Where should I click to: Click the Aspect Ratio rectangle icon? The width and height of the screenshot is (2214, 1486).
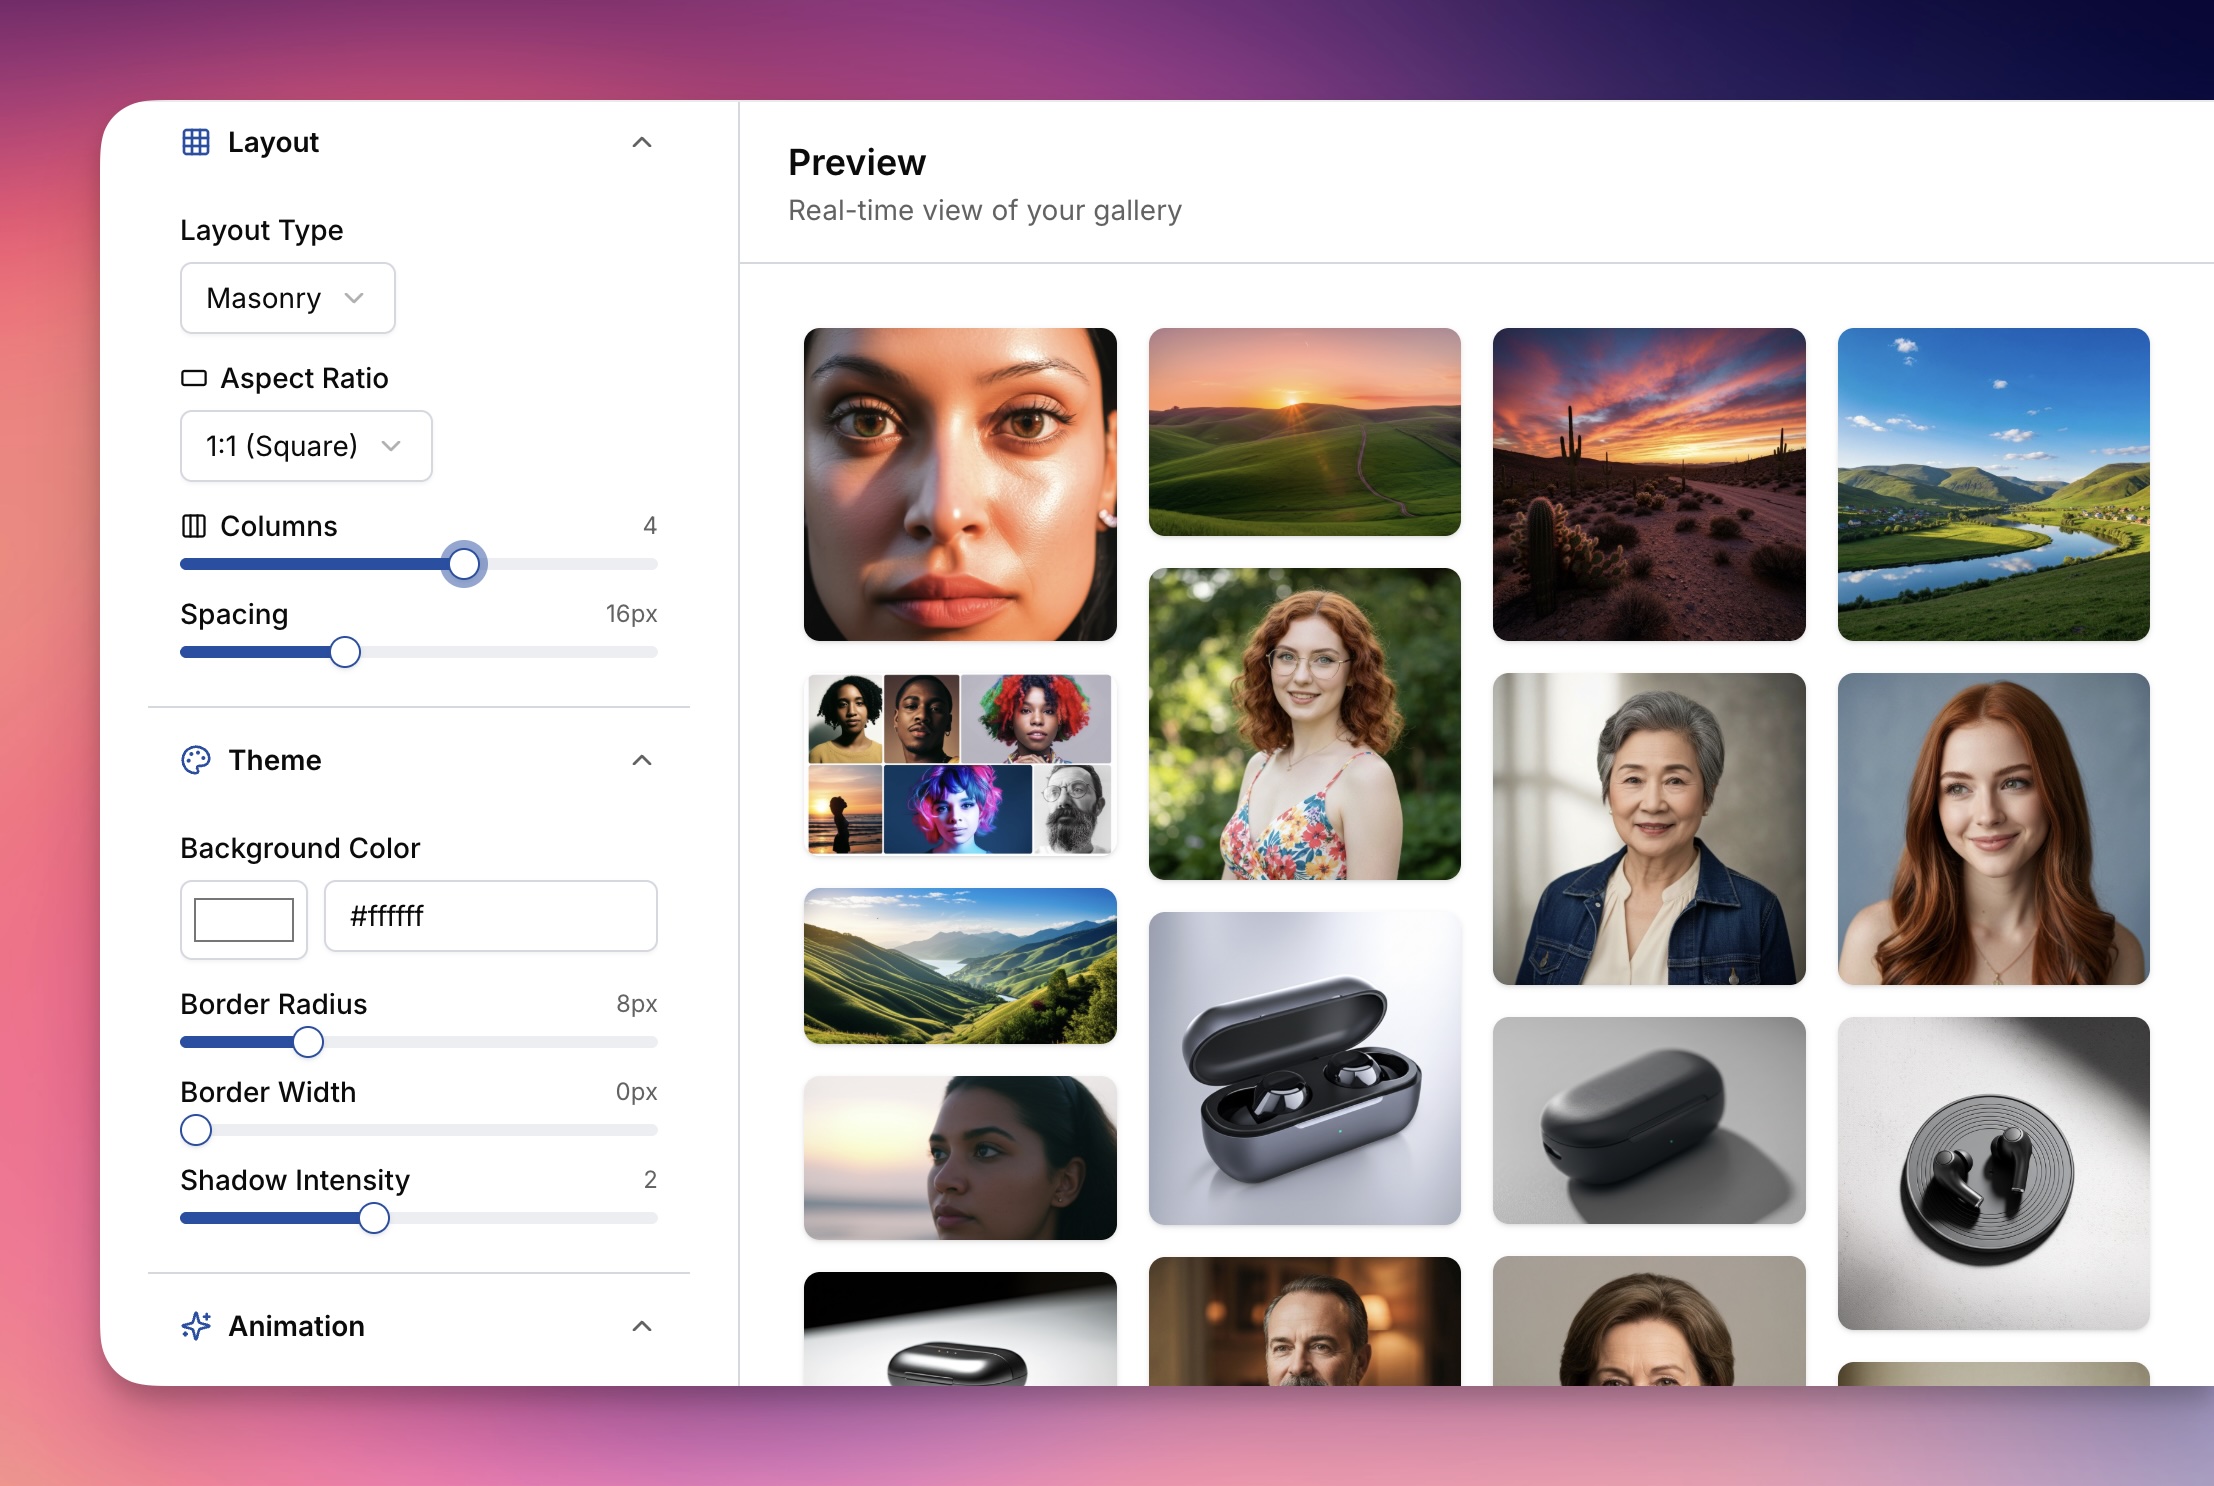point(194,378)
